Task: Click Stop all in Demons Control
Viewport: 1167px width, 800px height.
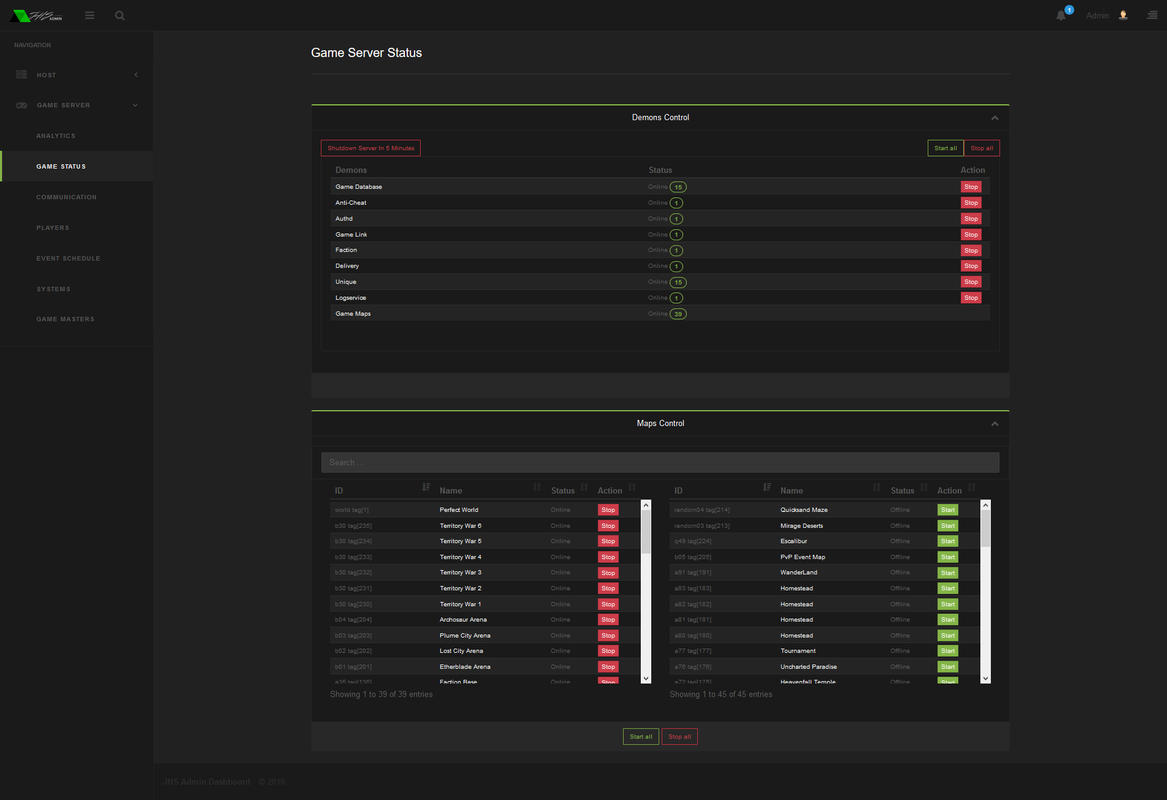Action: 982,148
